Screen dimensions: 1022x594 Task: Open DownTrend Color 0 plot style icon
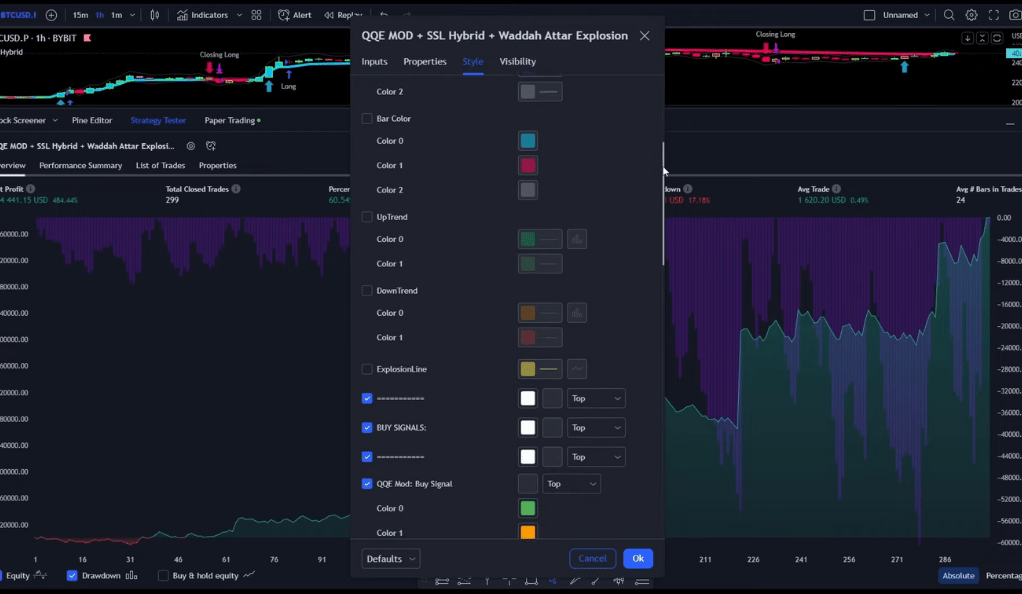577,313
